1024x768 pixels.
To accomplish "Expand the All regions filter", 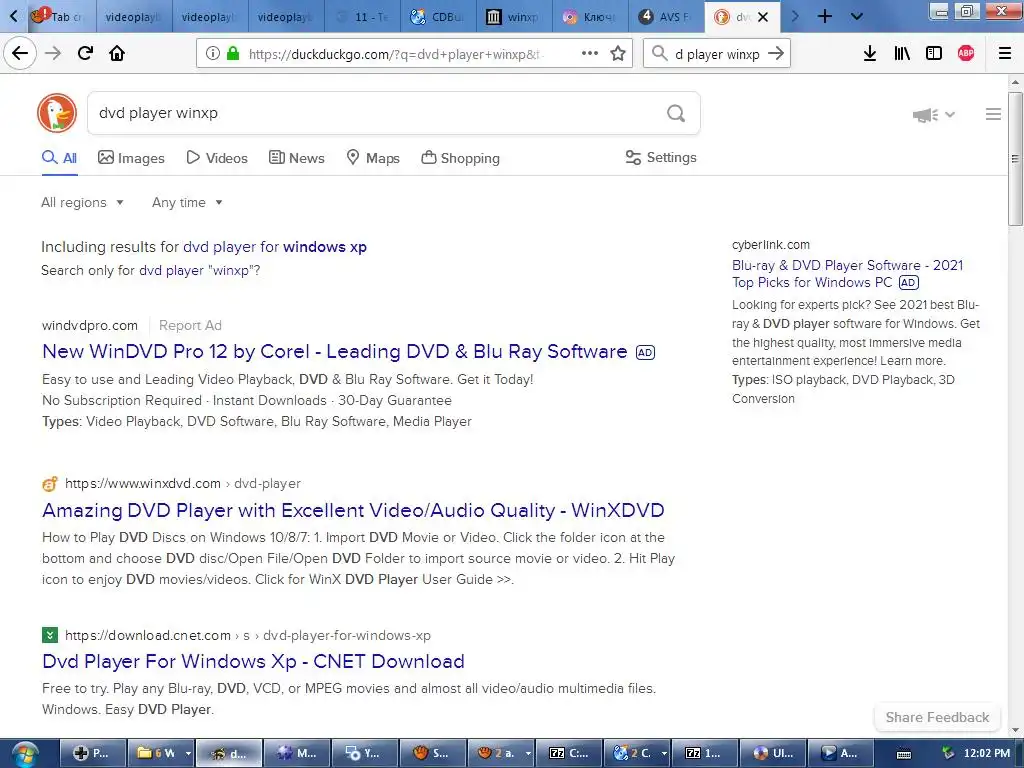I will click(82, 202).
